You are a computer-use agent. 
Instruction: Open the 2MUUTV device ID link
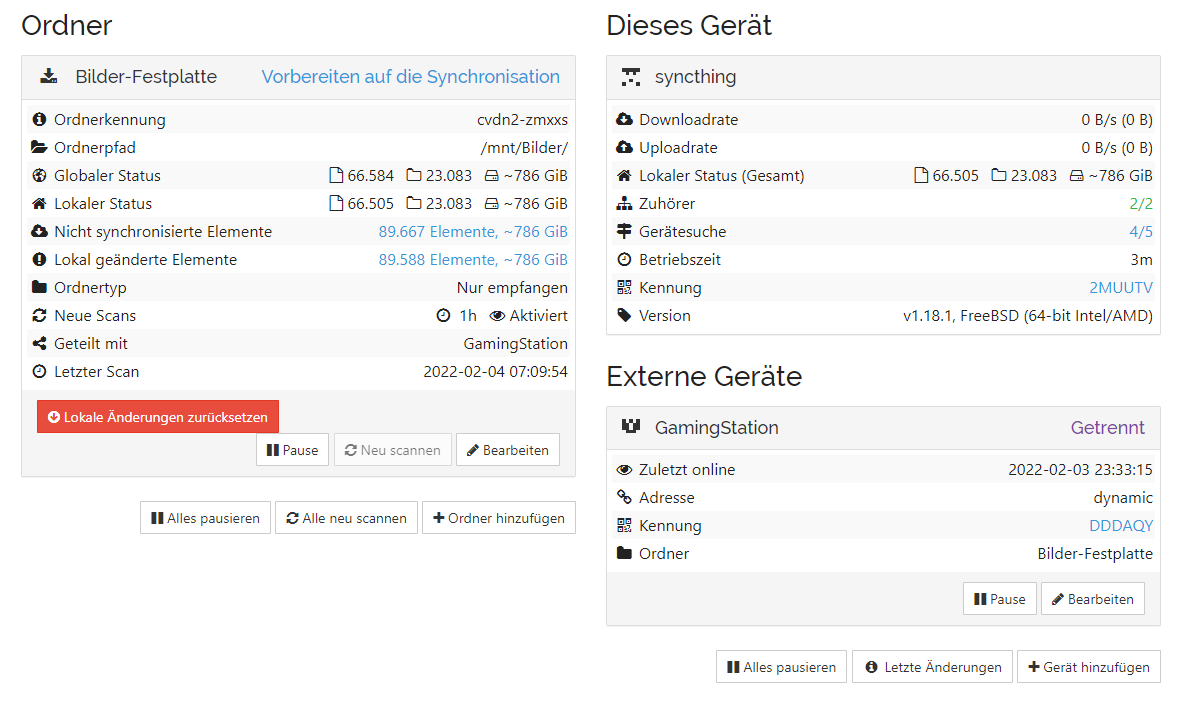(1120, 288)
